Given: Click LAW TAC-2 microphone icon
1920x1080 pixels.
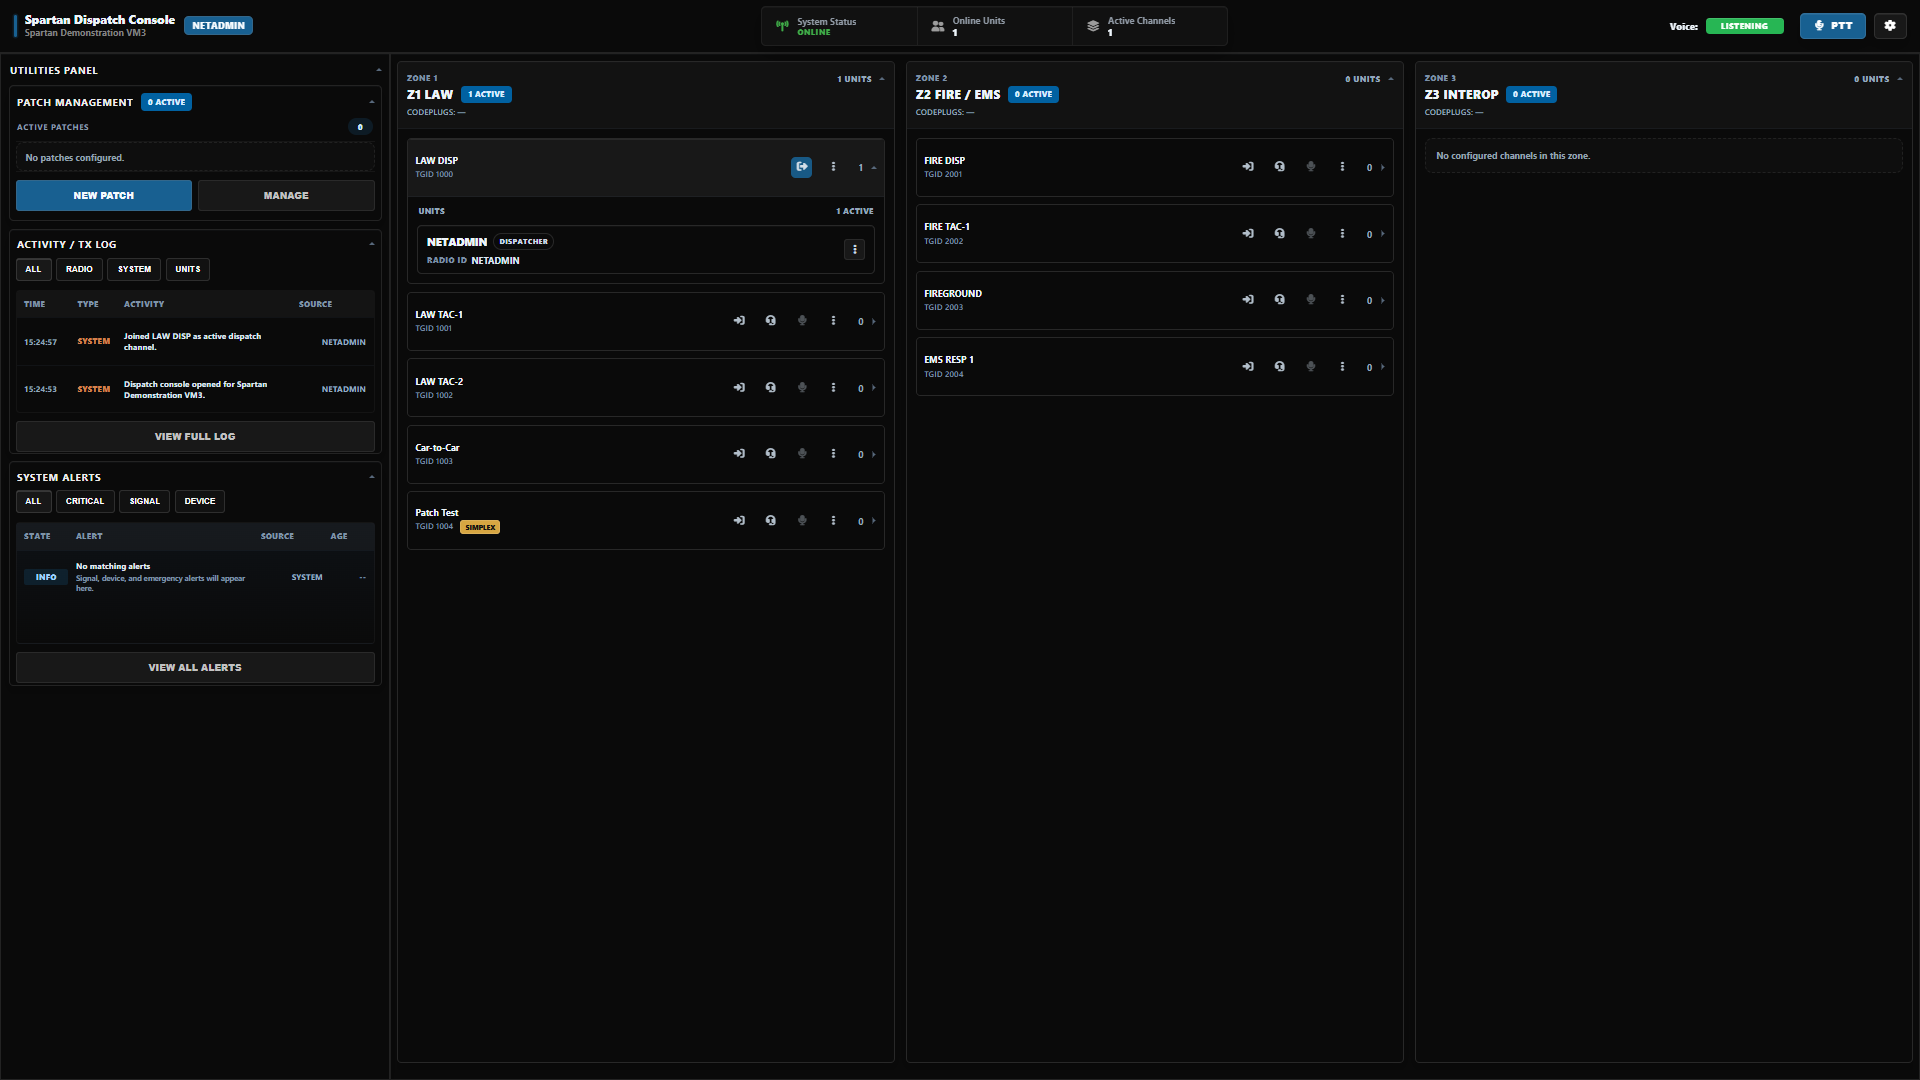Looking at the screenshot, I should [x=802, y=388].
